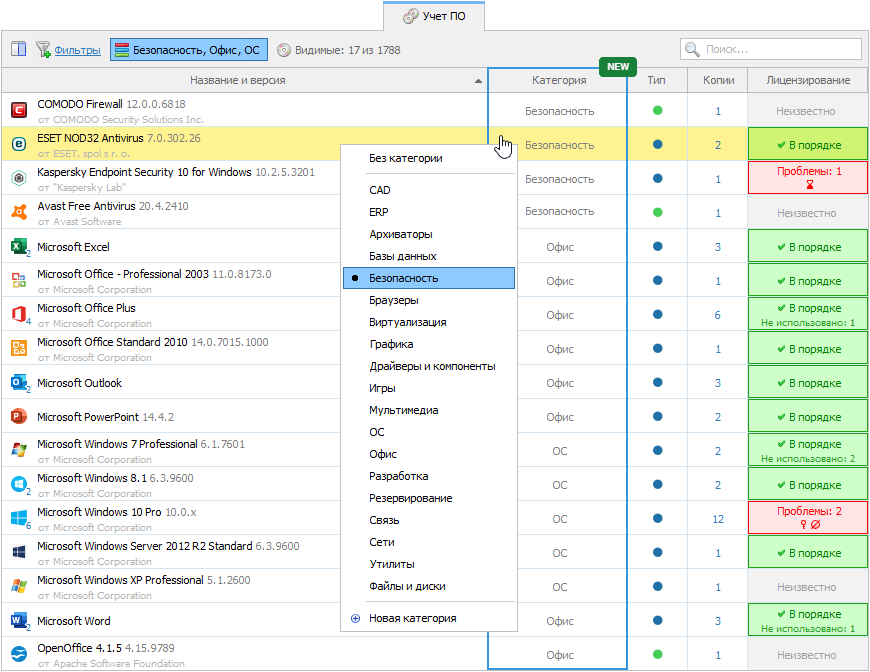
Task: Click the type dot for OpenOffice 4.1.5
Action: pyautogui.click(x=657, y=654)
